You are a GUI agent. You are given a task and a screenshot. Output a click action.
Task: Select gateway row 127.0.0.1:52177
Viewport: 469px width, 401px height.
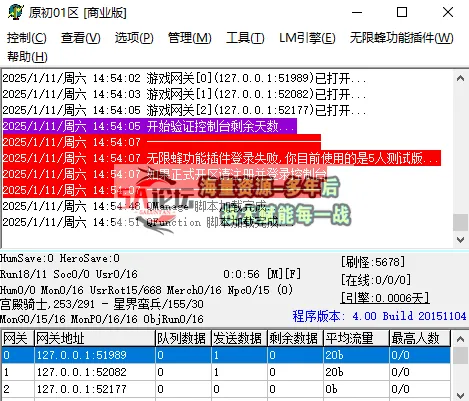point(226,389)
